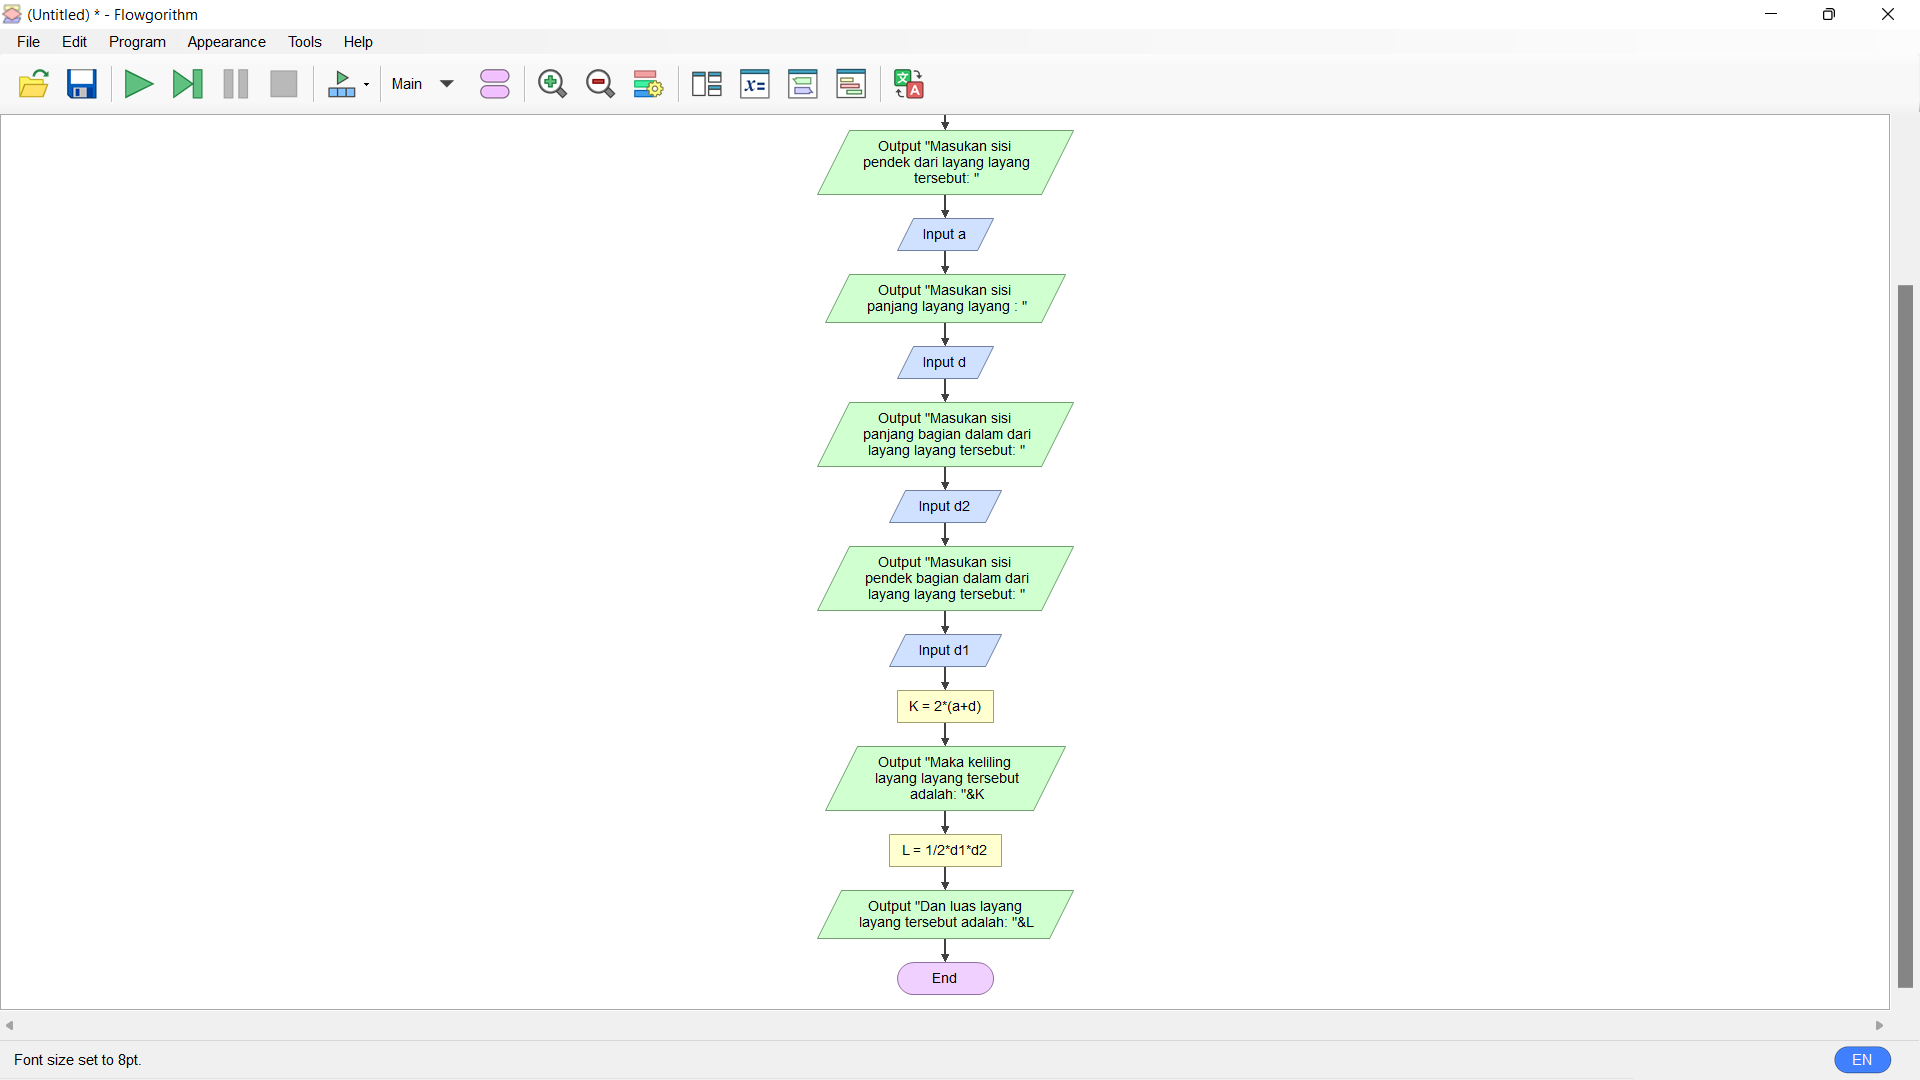Image resolution: width=1920 pixels, height=1080 pixels.
Task: Run the program with the green play button
Action: pyautogui.click(x=138, y=84)
